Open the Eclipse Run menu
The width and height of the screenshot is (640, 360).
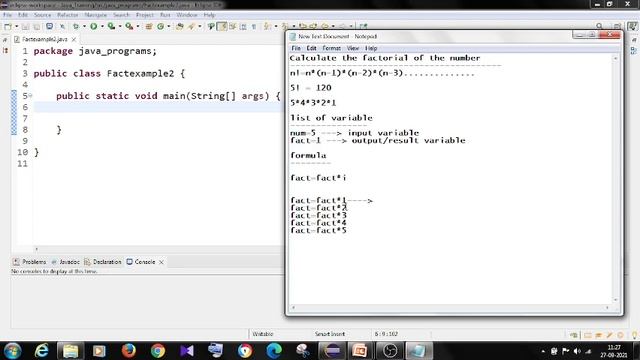(165, 15)
